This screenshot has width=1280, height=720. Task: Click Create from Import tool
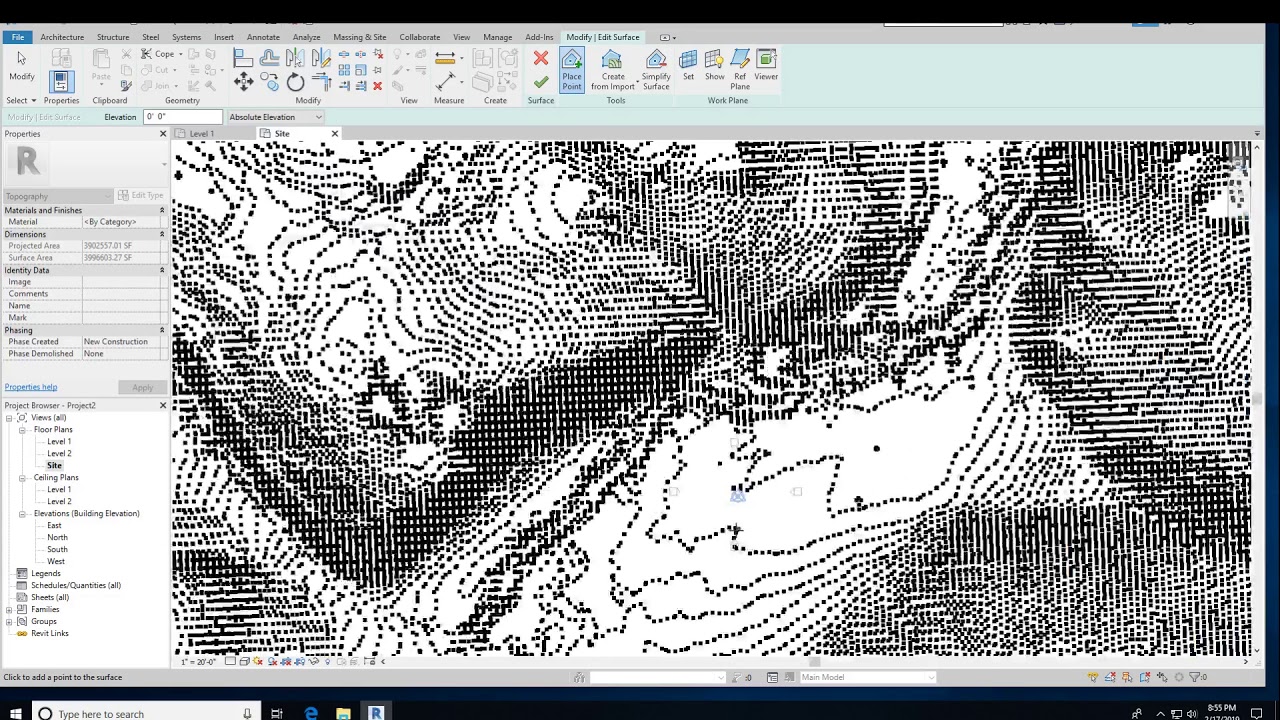612,70
